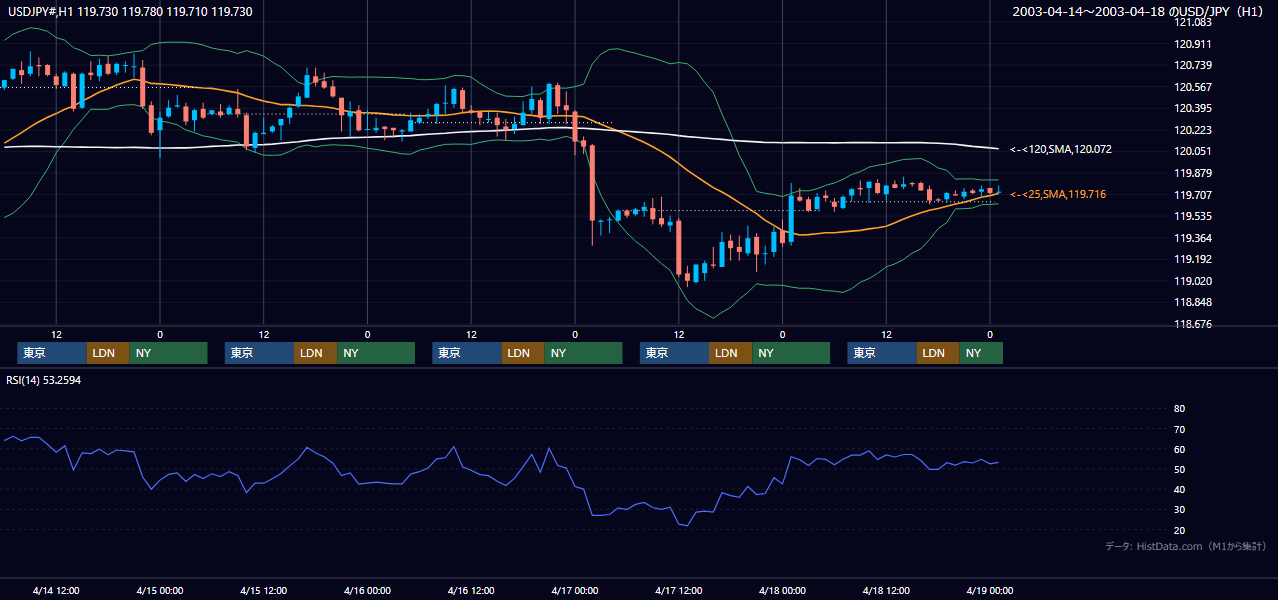
Task: Click the 119.192 price axis label
Action: [1194, 259]
